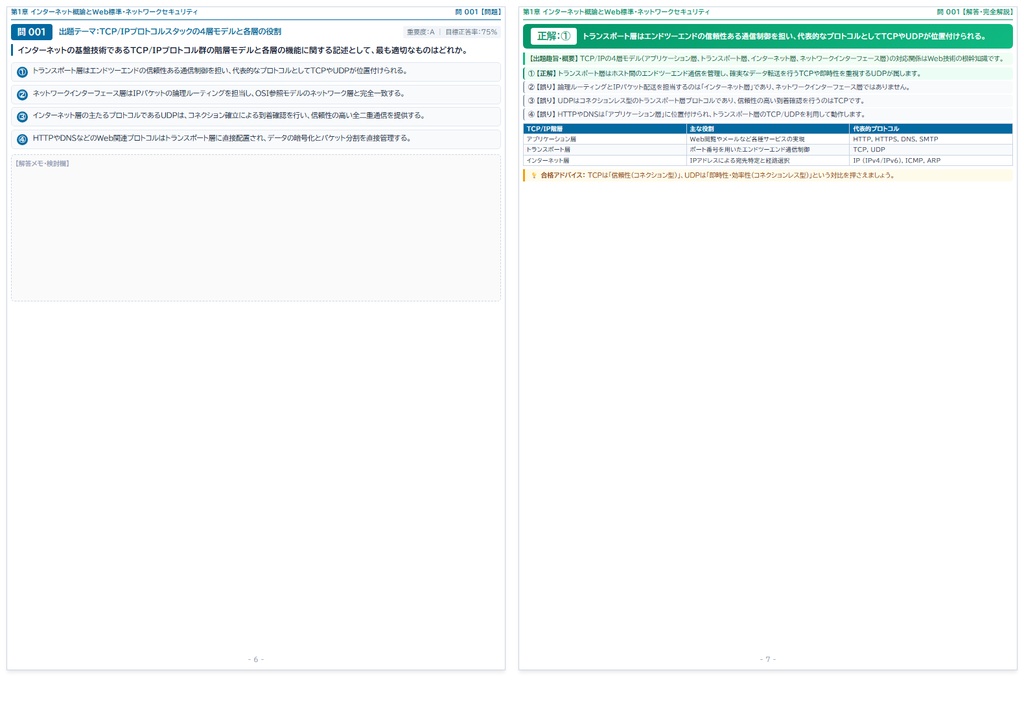Image resolution: width=1024 pixels, height=726 pixels.
Task: Click the 重要度:A label
Action: (x=421, y=32)
